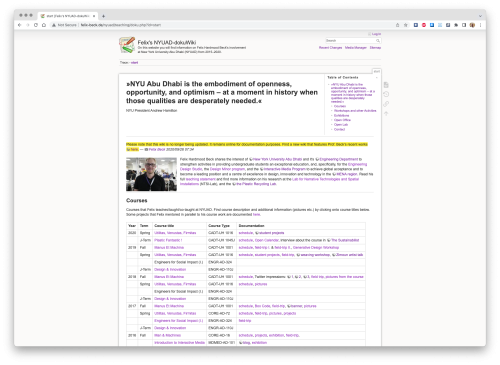Open the Design Minor program link
Viewport: 500px width, 365px height.
tap(227, 169)
